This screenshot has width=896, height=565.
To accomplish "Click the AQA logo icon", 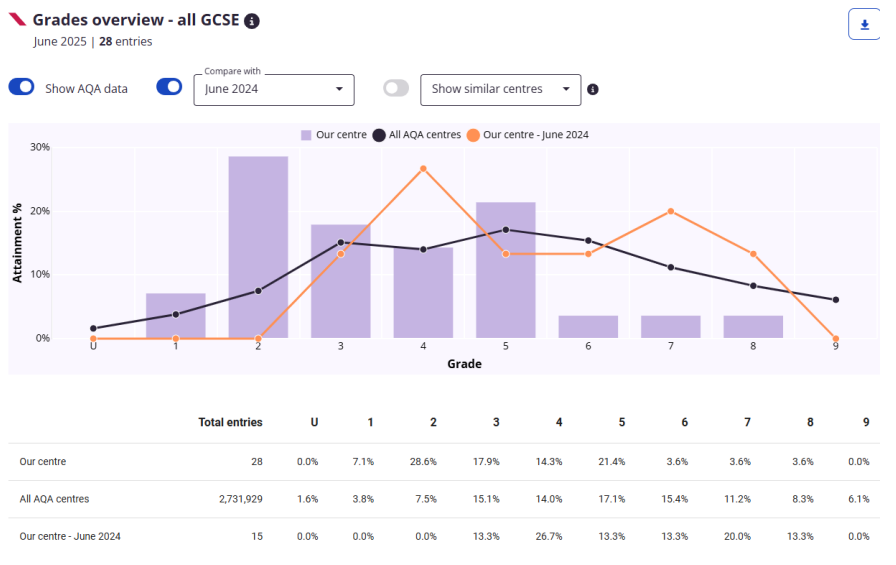I will pos(17,20).
